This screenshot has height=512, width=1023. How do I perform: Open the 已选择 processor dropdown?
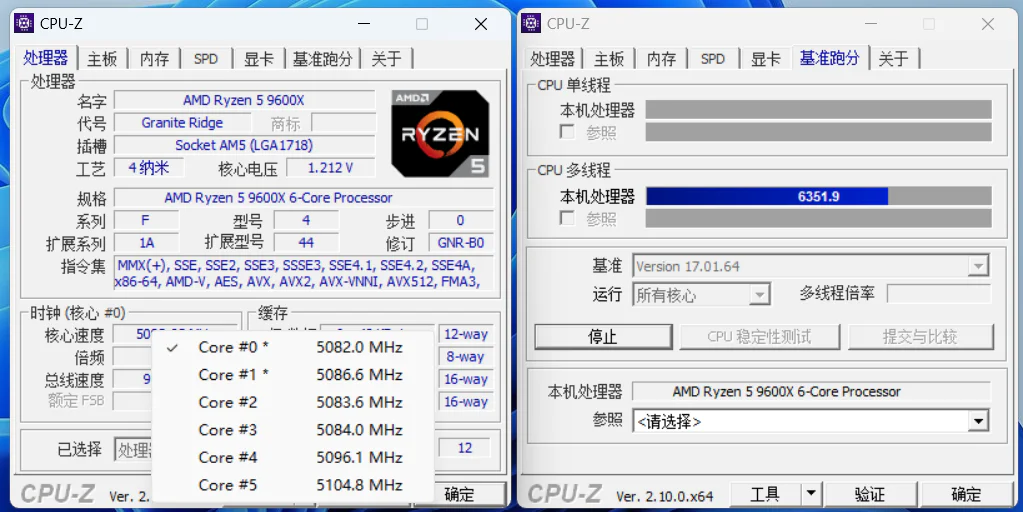click(x=134, y=449)
